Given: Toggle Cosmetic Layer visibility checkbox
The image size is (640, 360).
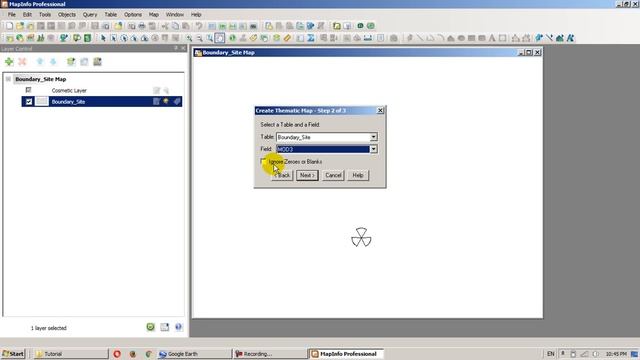Looking at the screenshot, I should [x=28, y=90].
